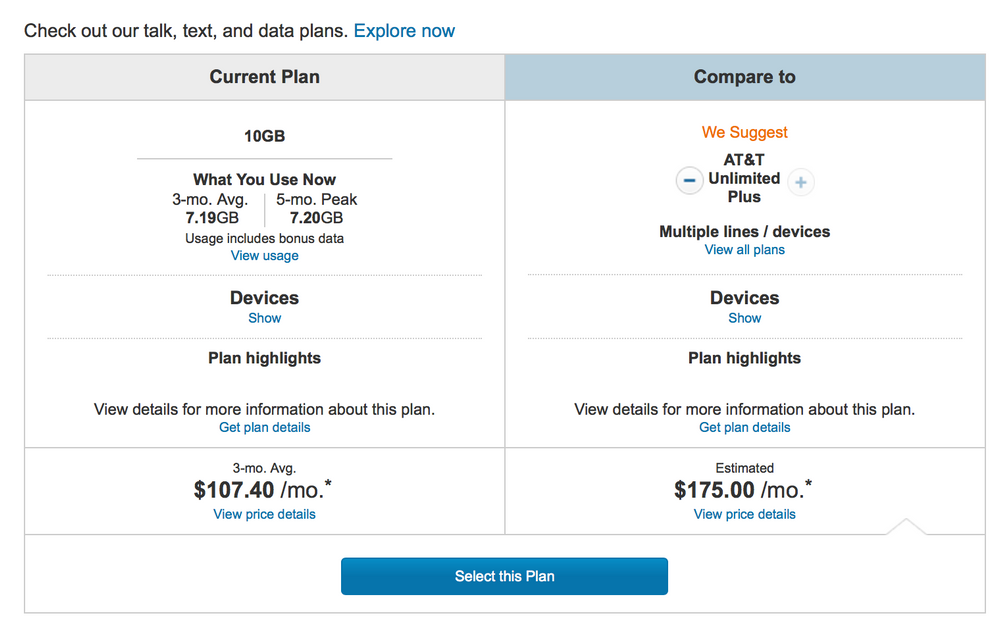Viewport: 999px width, 625px height.
Task: Select the Current Plan column header
Action: 265,77
